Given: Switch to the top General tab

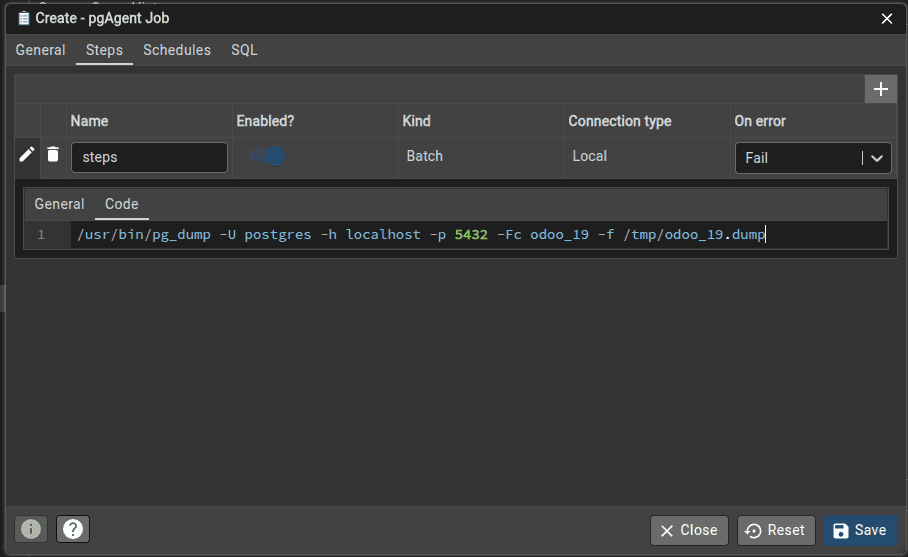Looking at the screenshot, I should pos(41,50).
